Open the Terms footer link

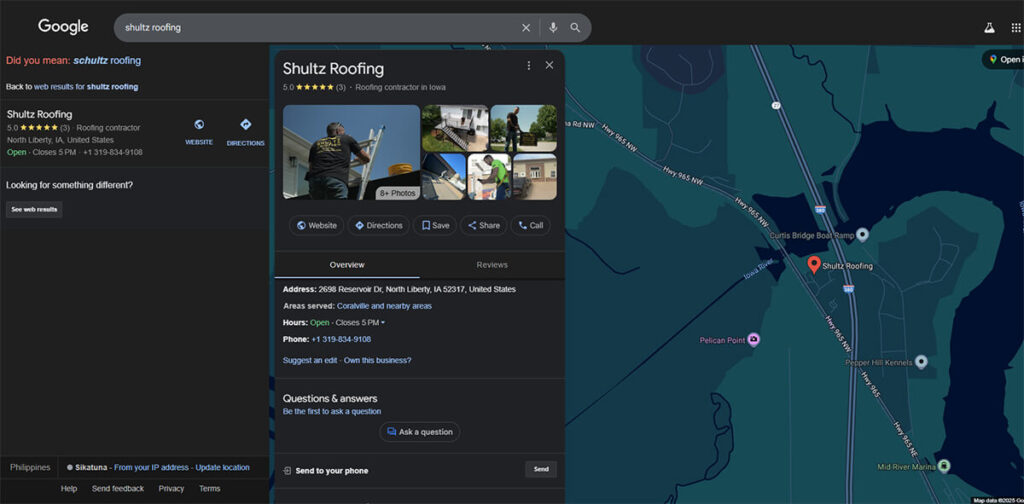coord(210,488)
